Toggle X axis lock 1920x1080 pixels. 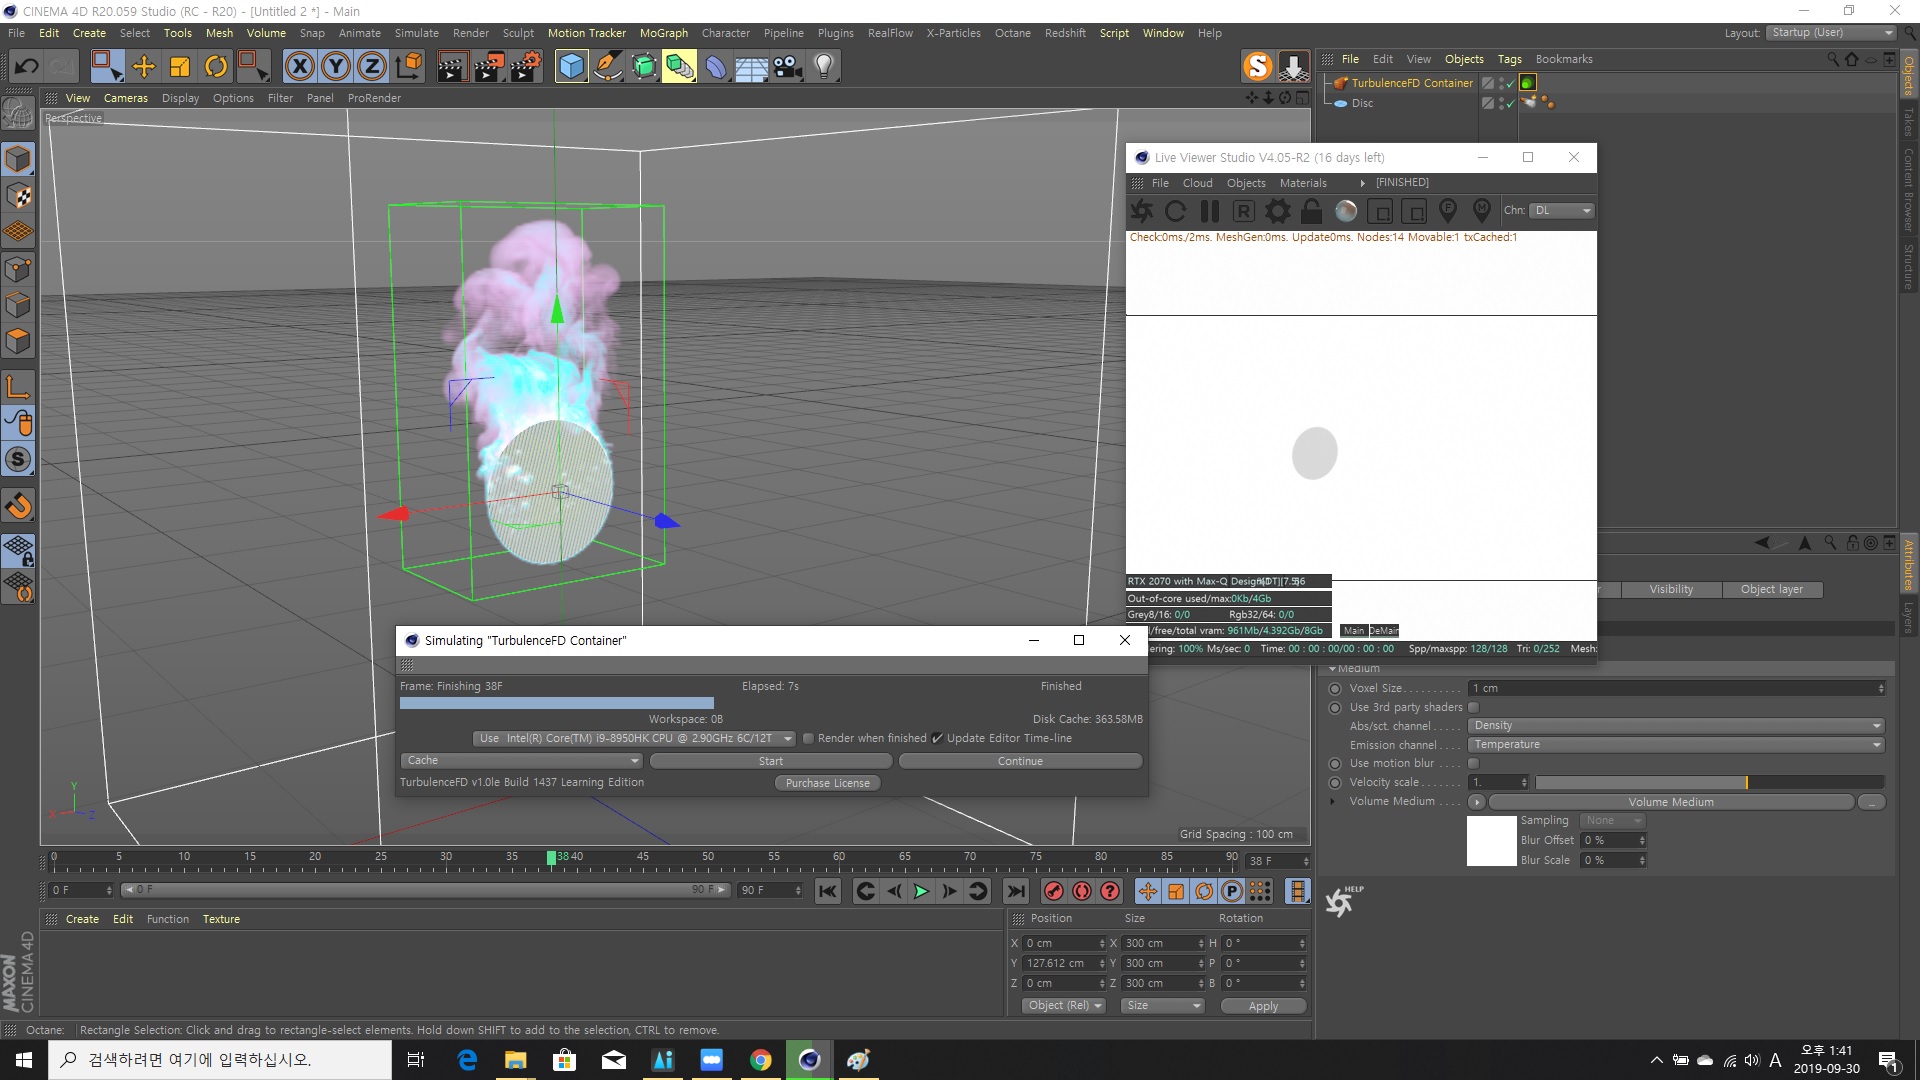click(299, 67)
